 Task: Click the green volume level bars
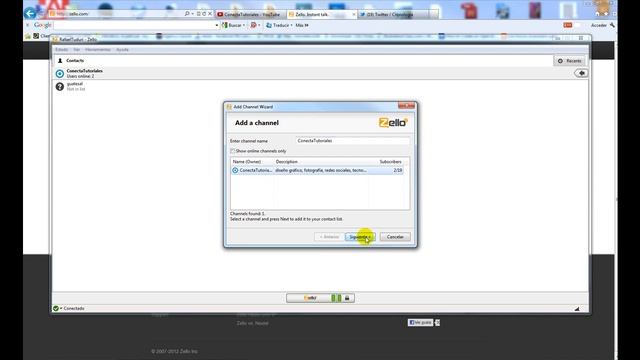tap(336, 298)
